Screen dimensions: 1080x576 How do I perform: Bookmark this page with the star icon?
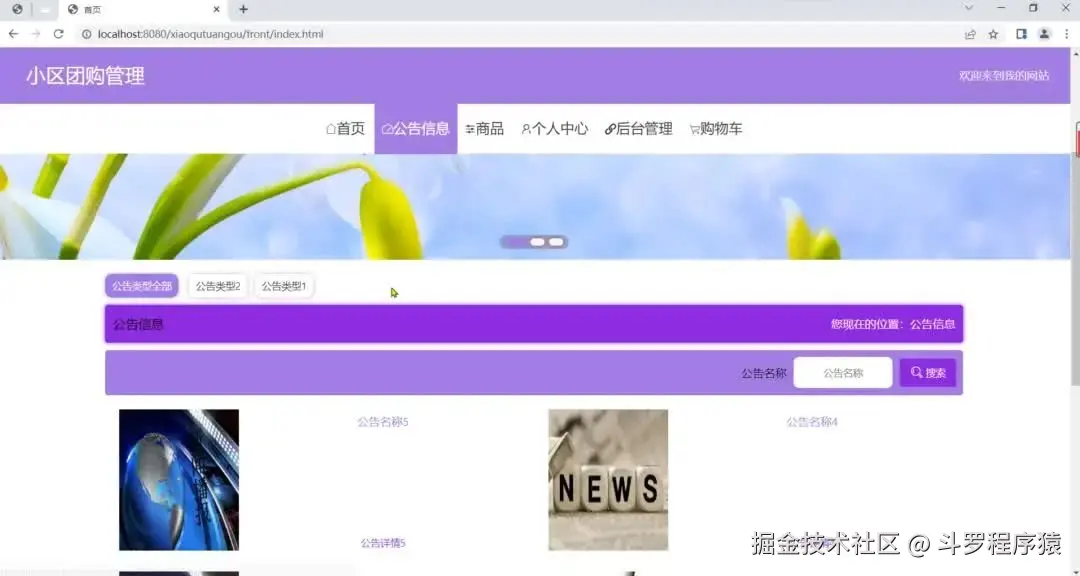pos(993,34)
